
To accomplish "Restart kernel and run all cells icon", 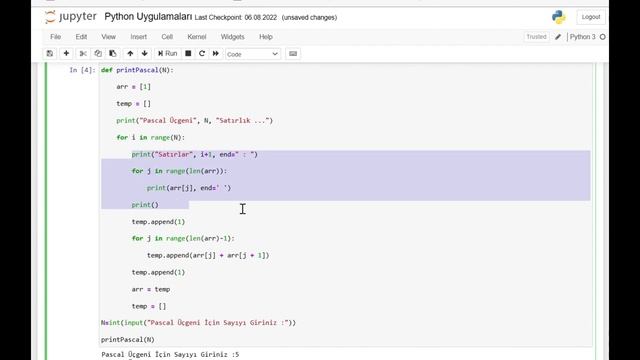I will point(216,53).
